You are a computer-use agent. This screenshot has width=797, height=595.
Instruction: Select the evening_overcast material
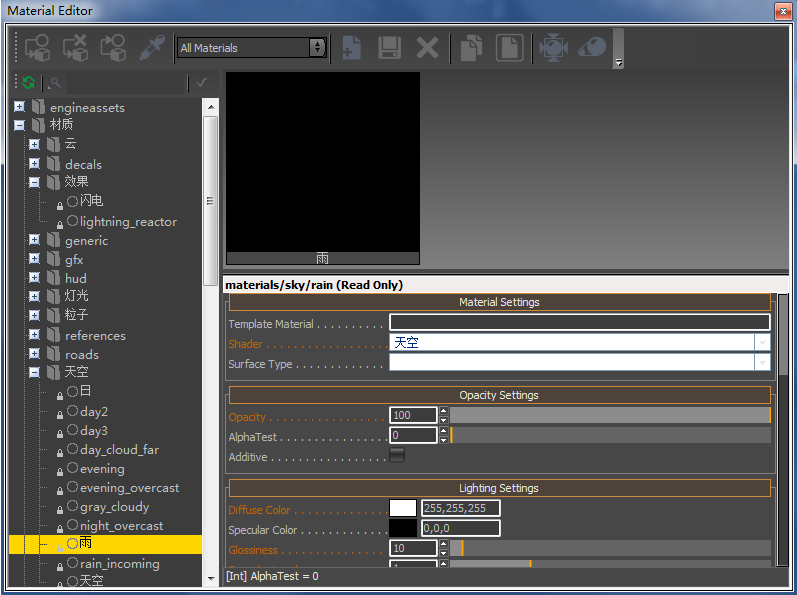tap(129, 488)
